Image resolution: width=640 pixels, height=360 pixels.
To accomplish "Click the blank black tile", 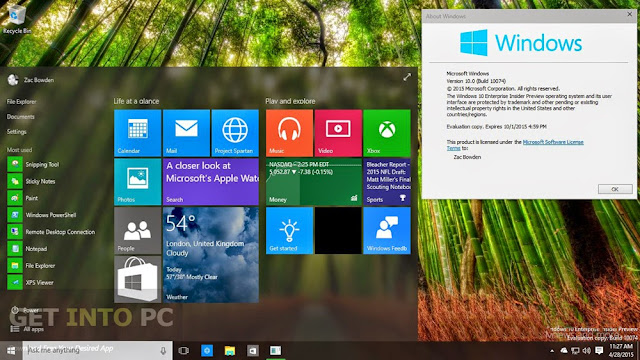I will (338, 231).
